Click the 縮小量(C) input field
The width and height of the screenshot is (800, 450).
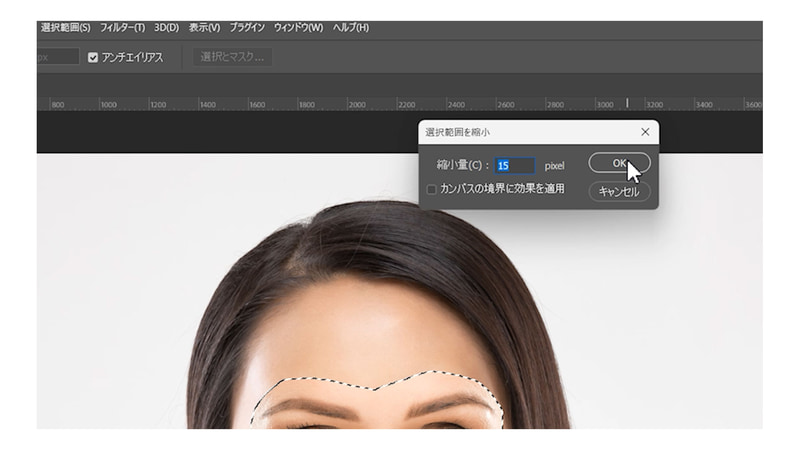(515, 166)
